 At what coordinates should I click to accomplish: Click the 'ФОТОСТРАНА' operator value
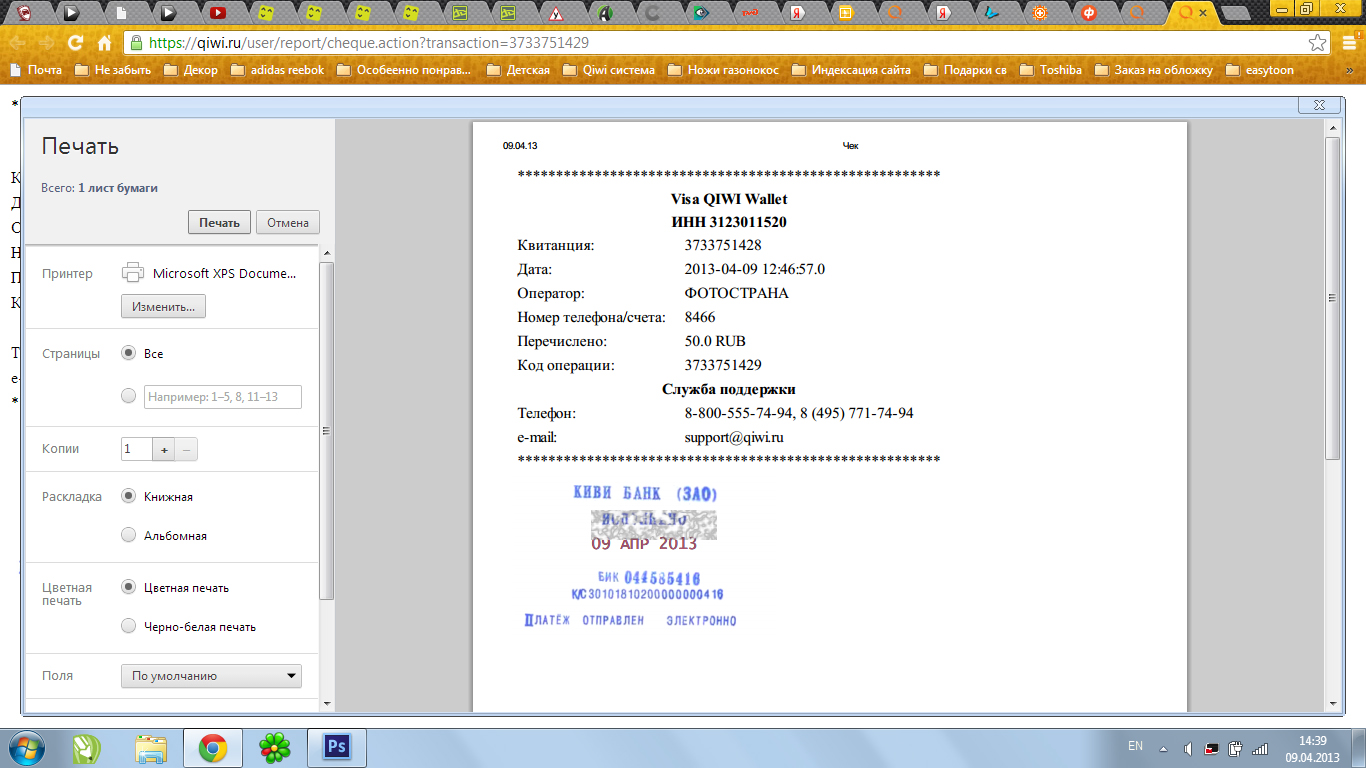736,293
